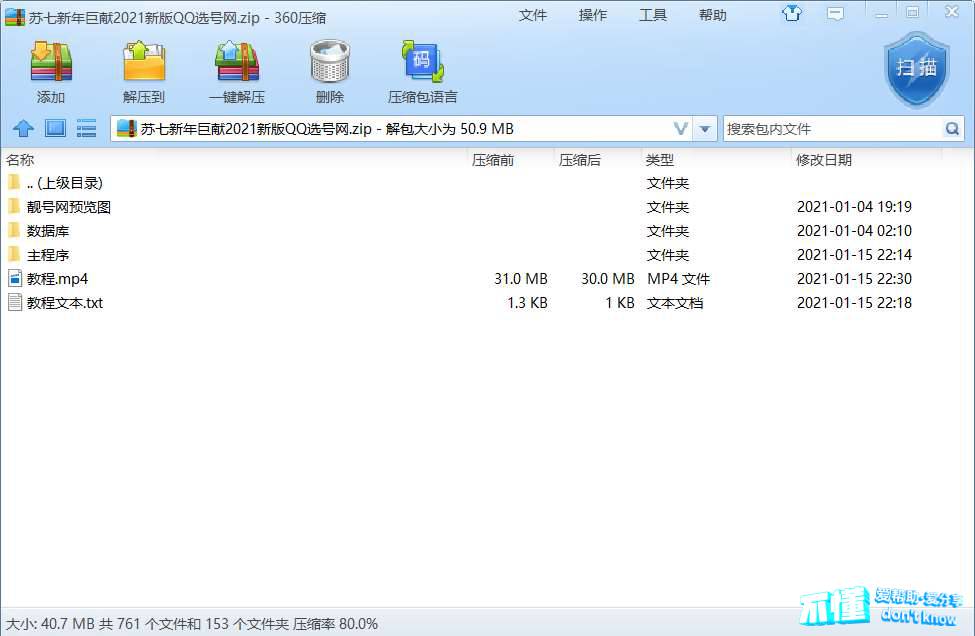This screenshot has width=975, height=636.
Task: Sort by 压缩前 column header
Action: pos(493,160)
